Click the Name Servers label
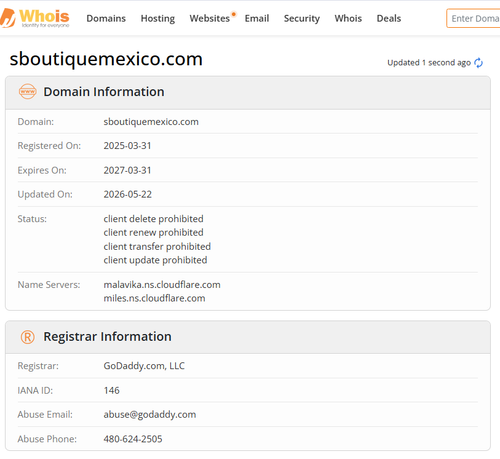 (49, 285)
